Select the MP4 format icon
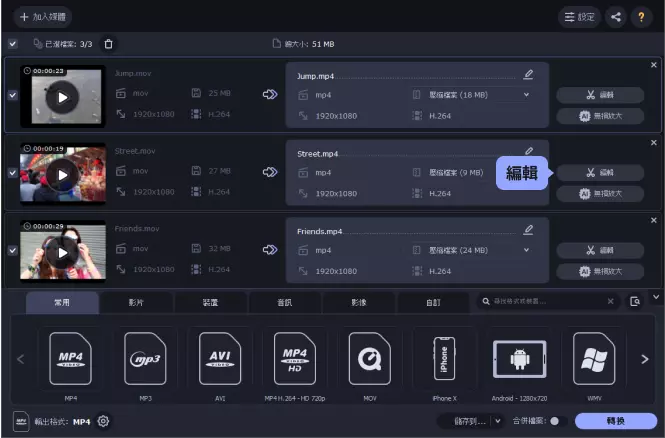Image resolution: width=665 pixels, height=438 pixels. 70,359
